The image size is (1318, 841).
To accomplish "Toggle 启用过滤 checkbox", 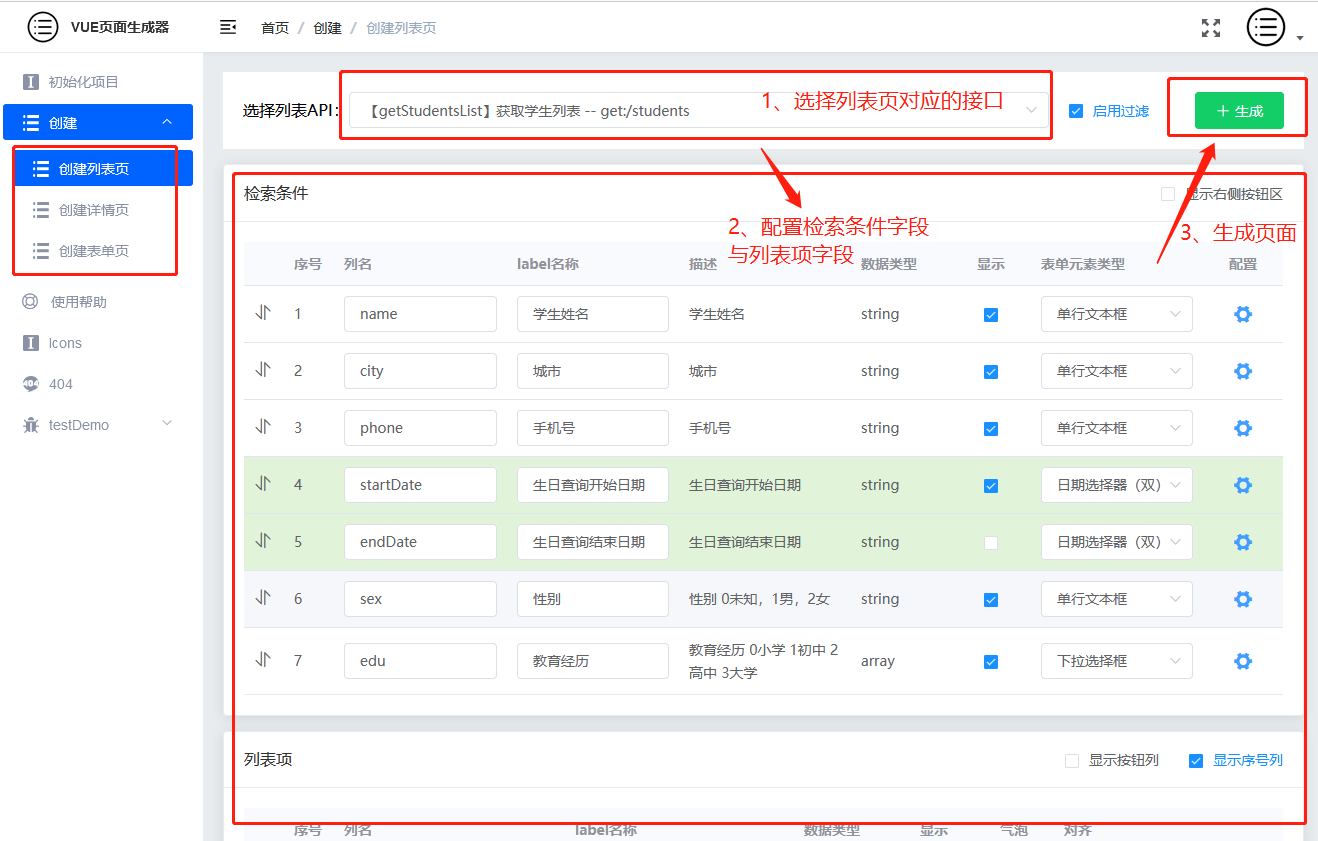I will [x=1076, y=111].
